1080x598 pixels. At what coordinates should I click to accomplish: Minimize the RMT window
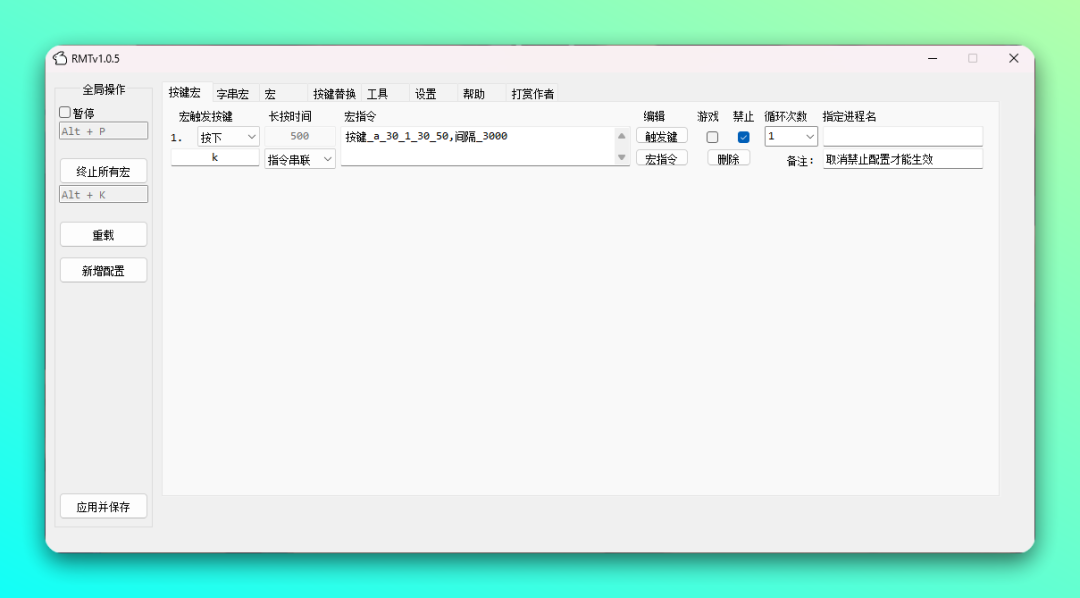pyautogui.click(x=932, y=59)
